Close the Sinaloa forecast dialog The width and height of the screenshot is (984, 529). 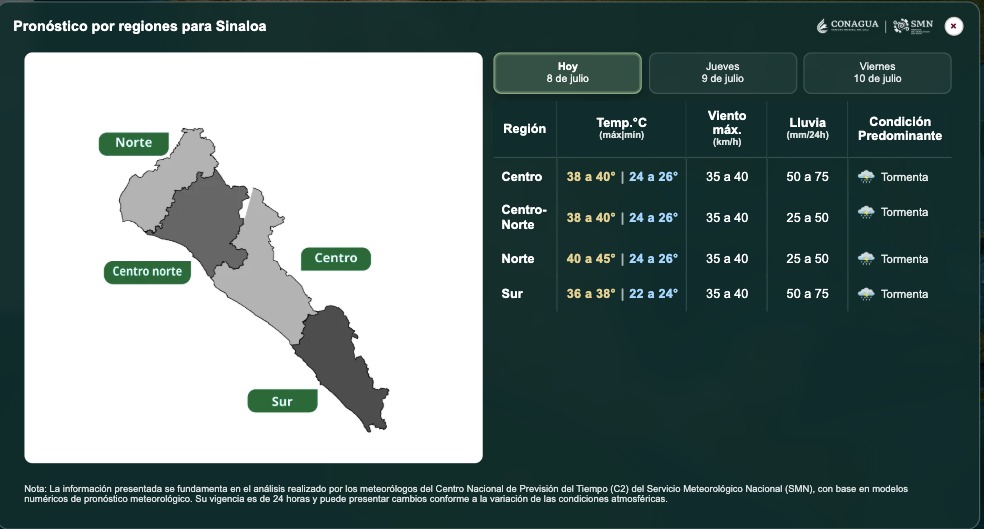click(x=953, y=26)
